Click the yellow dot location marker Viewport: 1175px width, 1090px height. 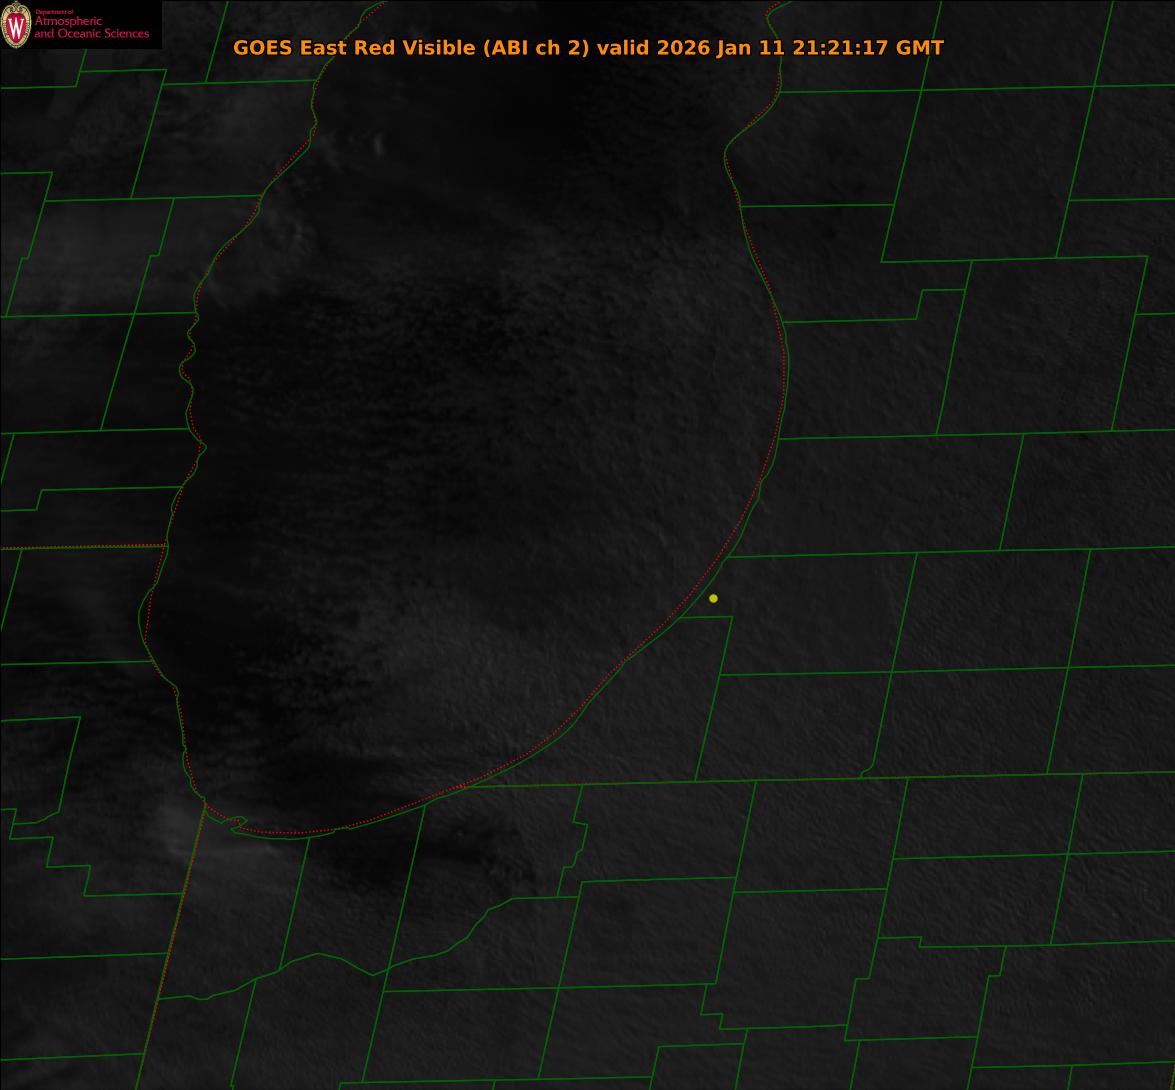[713, 598]
